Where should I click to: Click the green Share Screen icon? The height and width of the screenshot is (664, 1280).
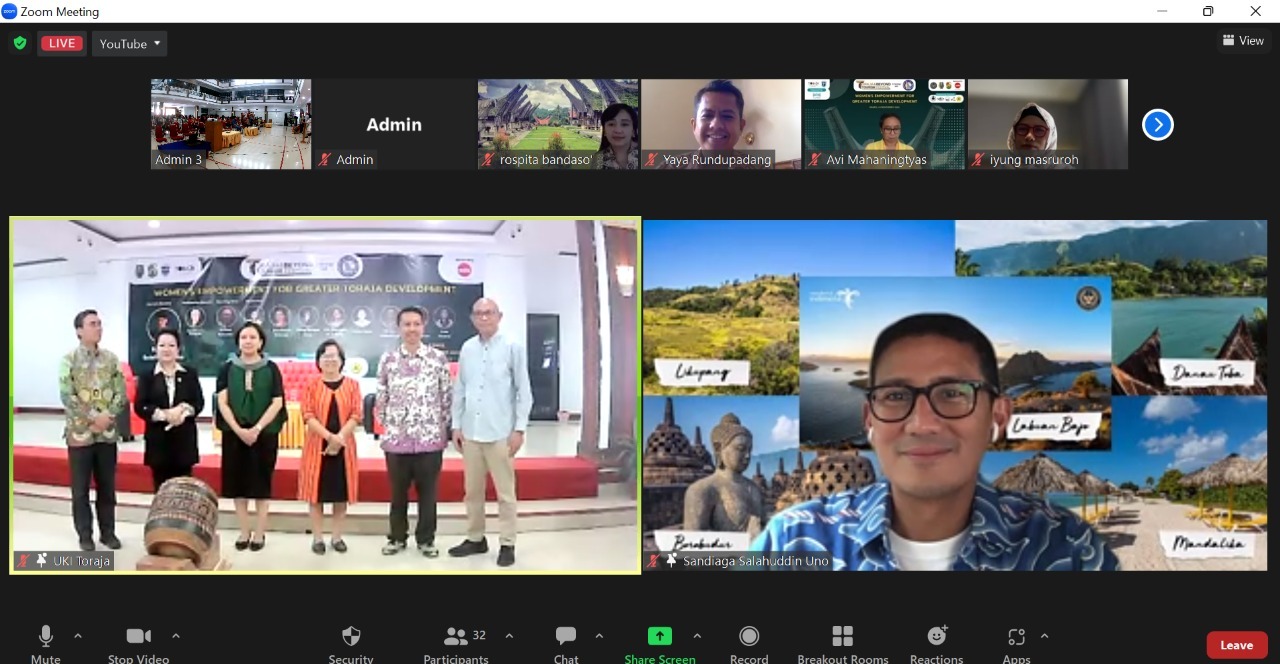pos(660,637)
